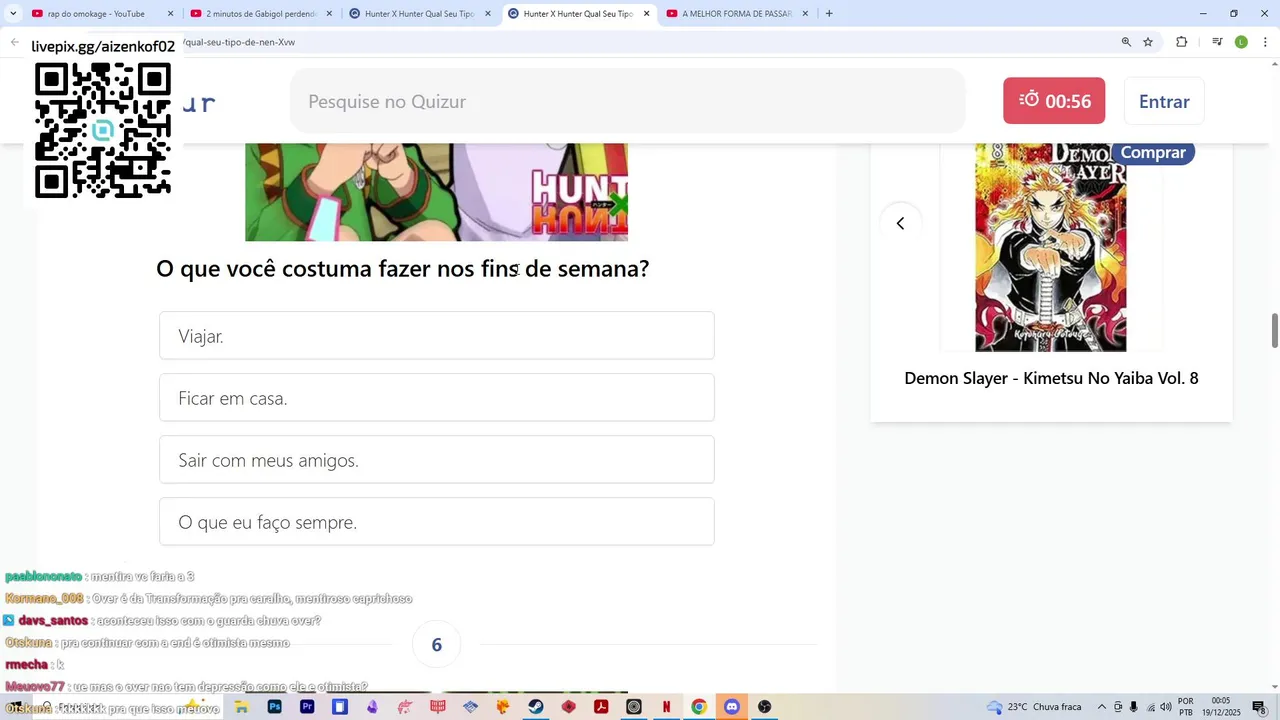Choose the 'Ficar em casa.' answer
Screen dimensions: 1280x720
[436, 398]
